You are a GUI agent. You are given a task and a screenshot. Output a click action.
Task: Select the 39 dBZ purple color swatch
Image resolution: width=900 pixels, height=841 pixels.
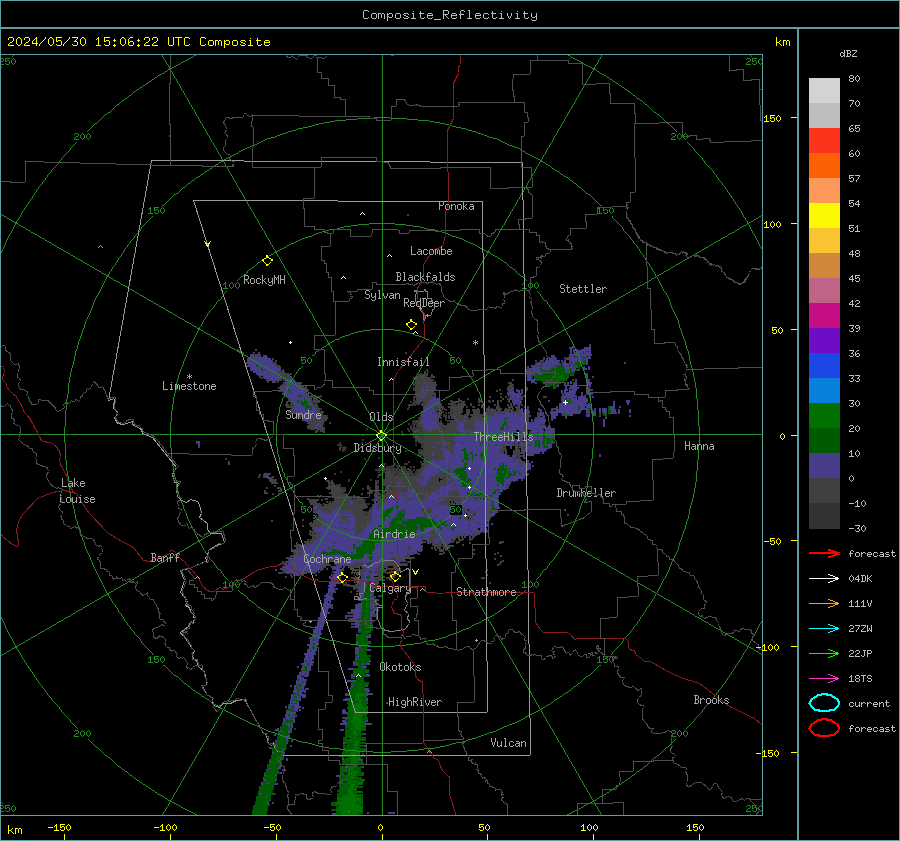coord(824,340)
